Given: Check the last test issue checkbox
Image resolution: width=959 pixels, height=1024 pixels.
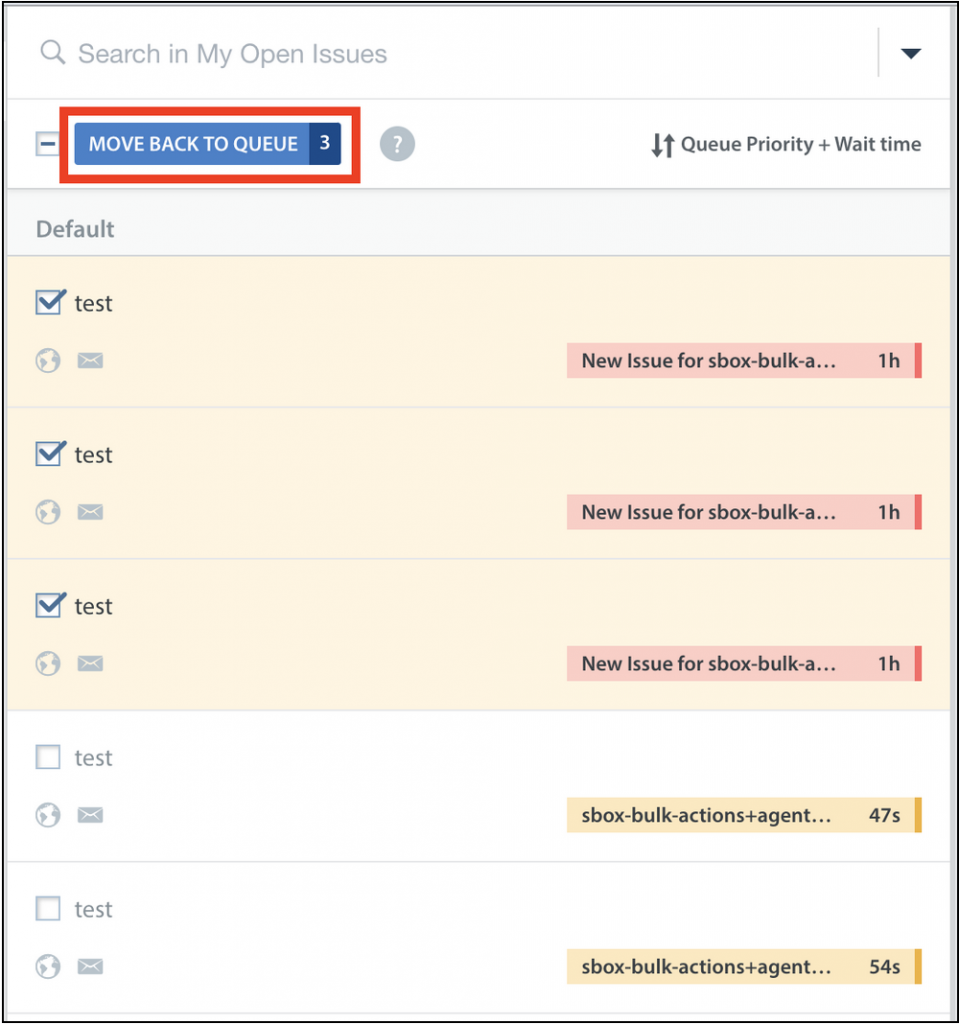Looking at the screenshot, I should (x=48, y=908).
